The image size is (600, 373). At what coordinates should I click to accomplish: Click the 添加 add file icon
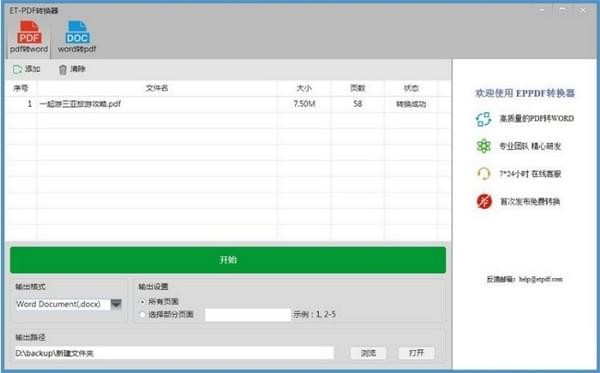click(x=18, y=69)
